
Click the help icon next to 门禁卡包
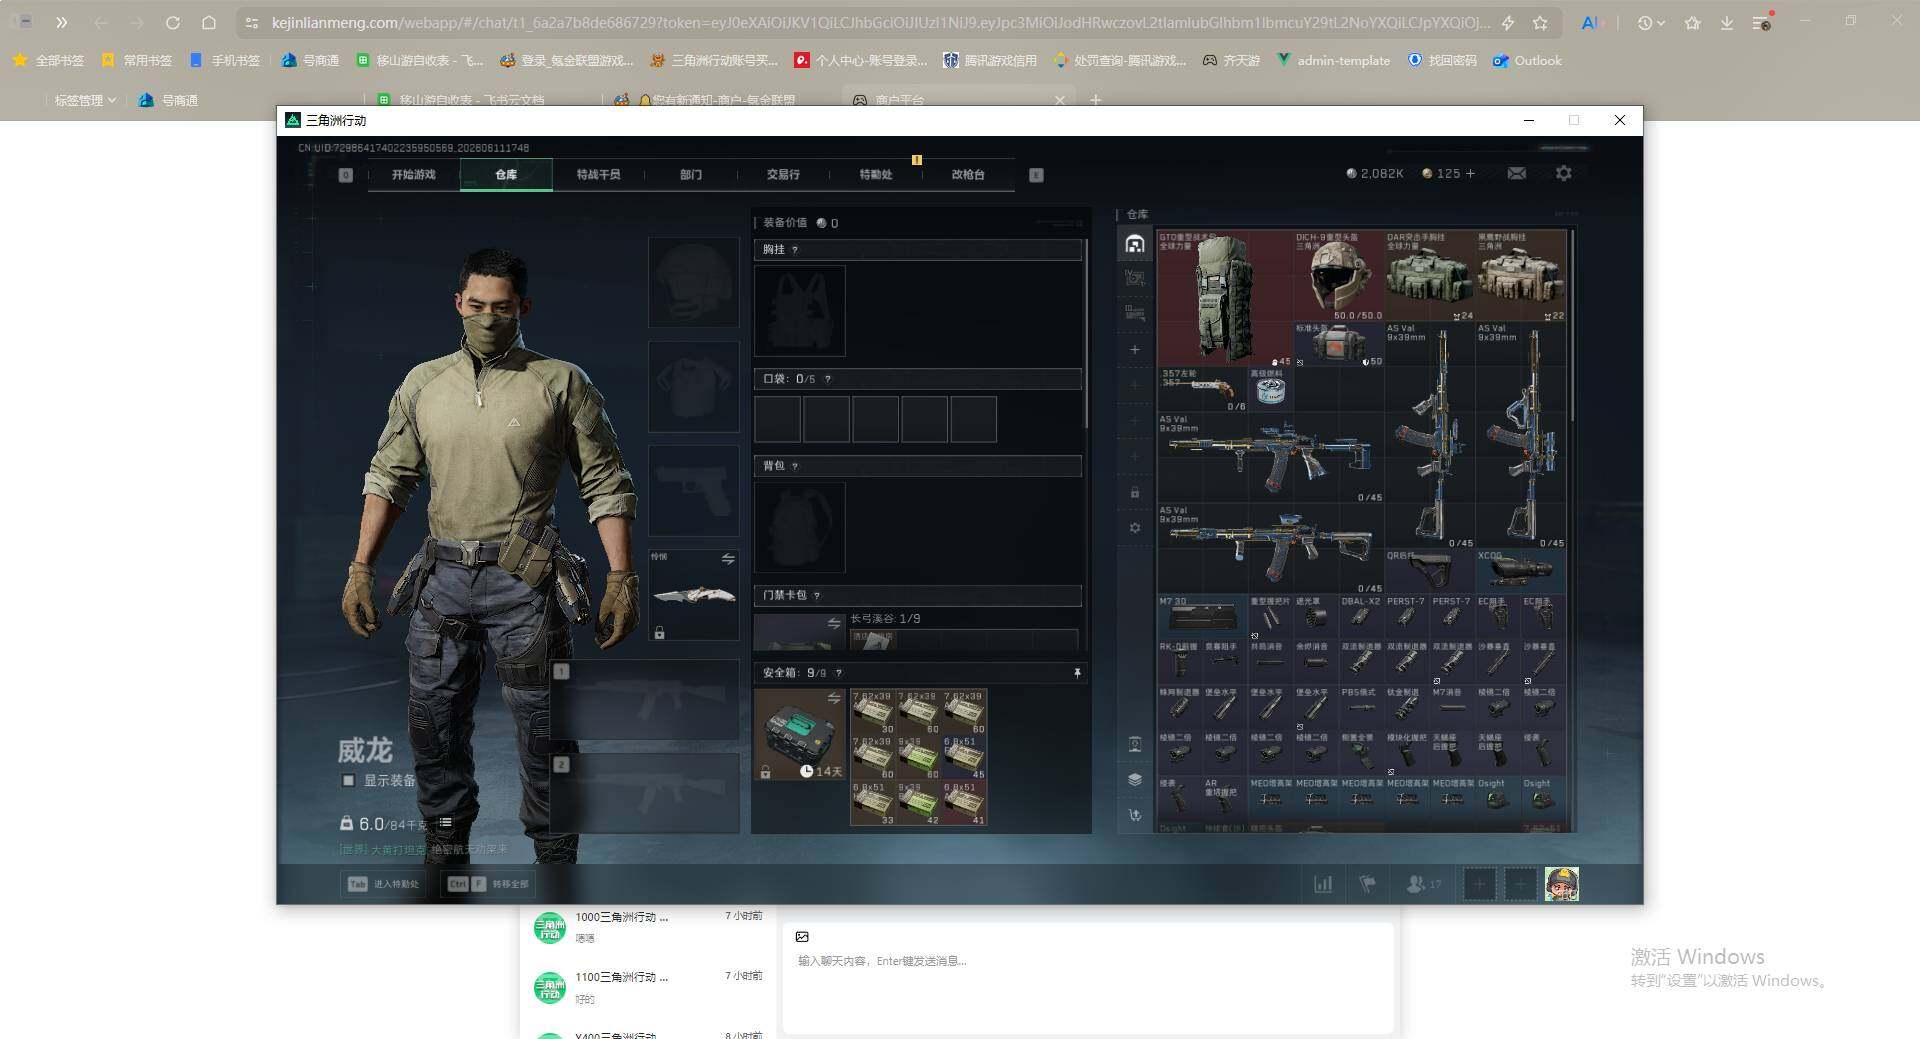(817, 595)
